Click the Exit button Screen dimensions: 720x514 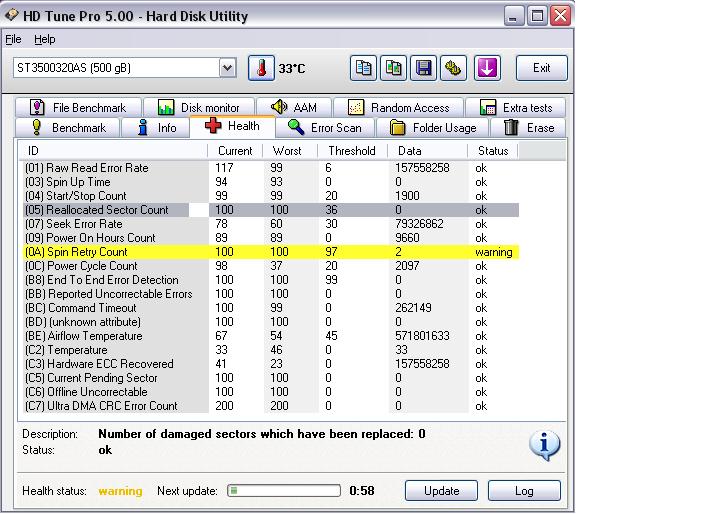[542, 68]
